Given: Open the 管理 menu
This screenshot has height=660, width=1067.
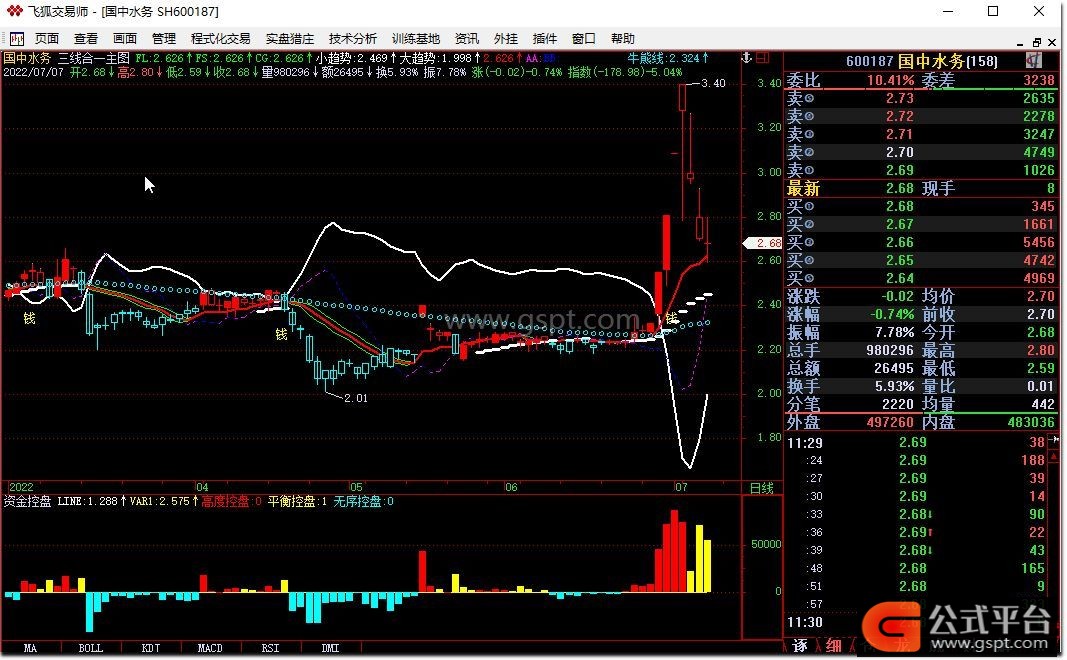Looking at the screenshot, I should [x=163, y=39].
